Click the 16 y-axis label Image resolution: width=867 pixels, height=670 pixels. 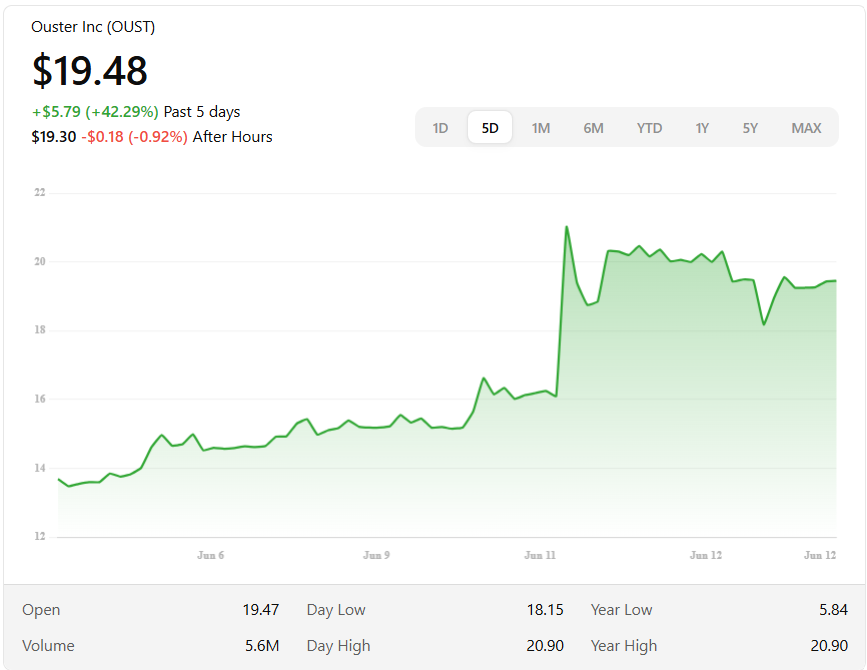point(40,399)
